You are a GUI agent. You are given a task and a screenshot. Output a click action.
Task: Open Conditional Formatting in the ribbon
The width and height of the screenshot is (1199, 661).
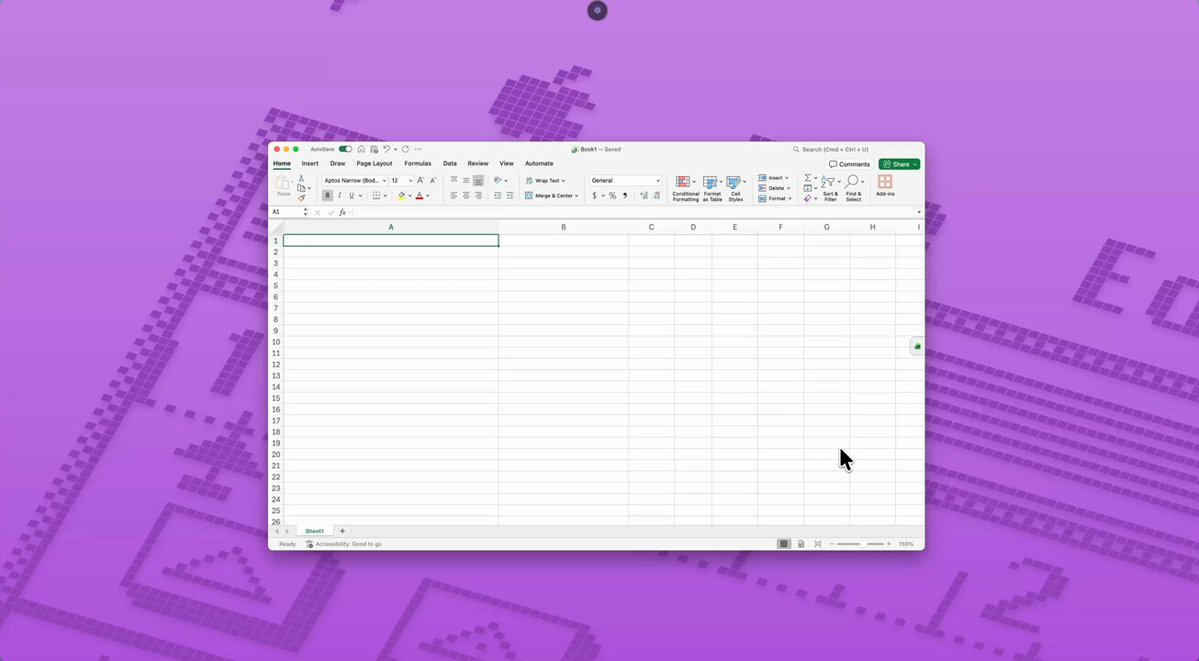(685, 188)
